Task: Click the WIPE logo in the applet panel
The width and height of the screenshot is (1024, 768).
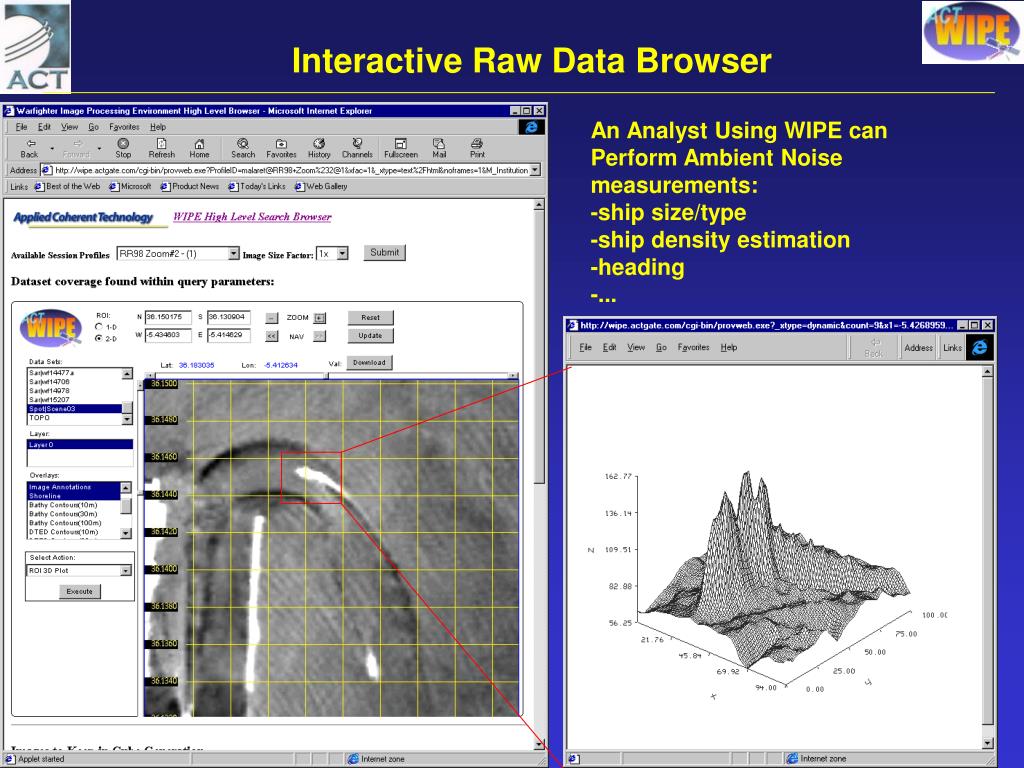Action: [52, 327]
